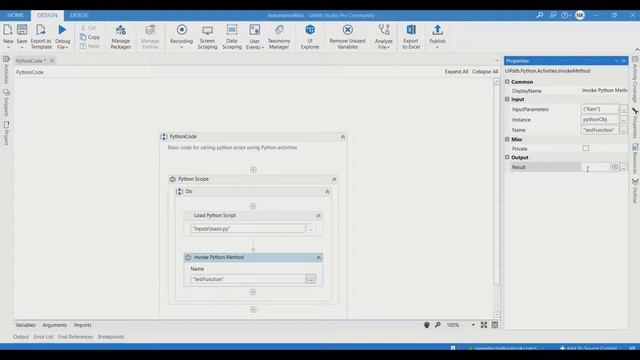Open help menu icon
This screenshot has width=640, height=360.
coord(565,15)
